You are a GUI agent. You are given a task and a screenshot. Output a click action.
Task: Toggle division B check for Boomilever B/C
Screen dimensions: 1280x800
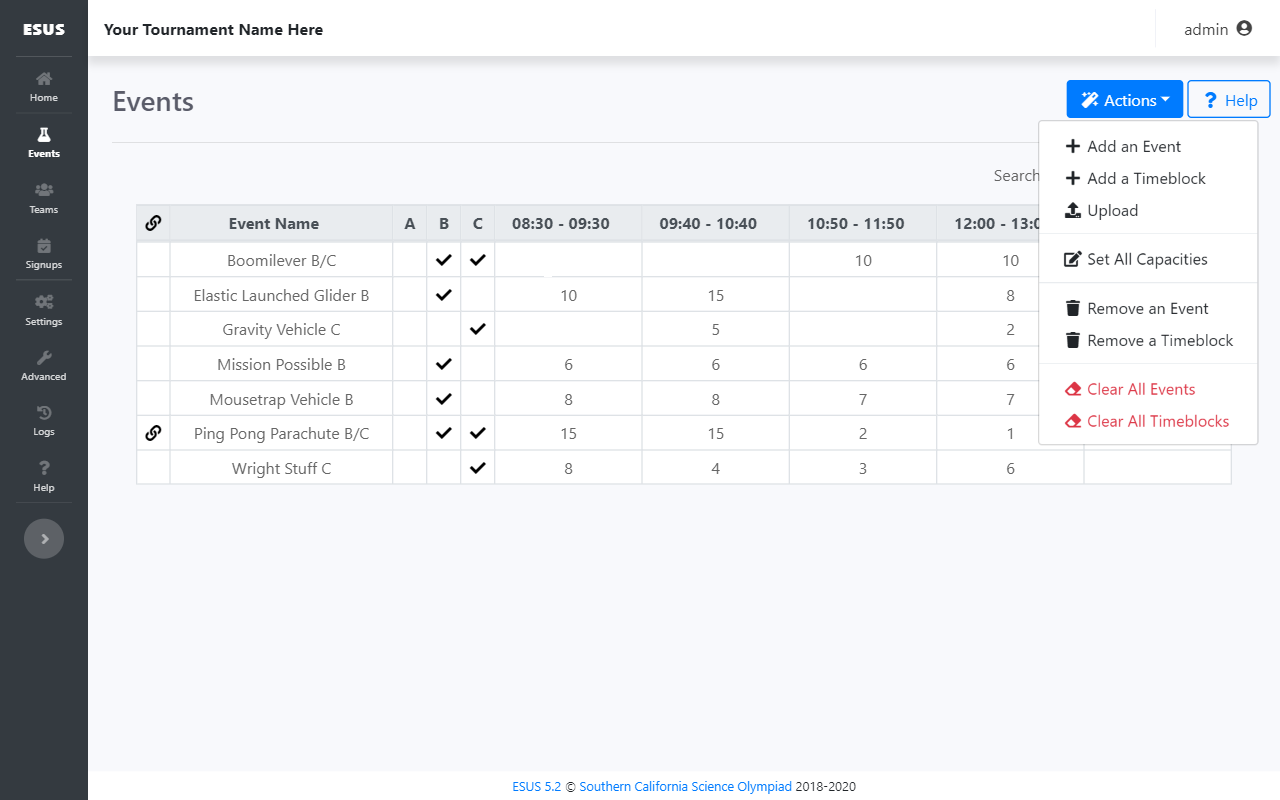coord(444,260)
